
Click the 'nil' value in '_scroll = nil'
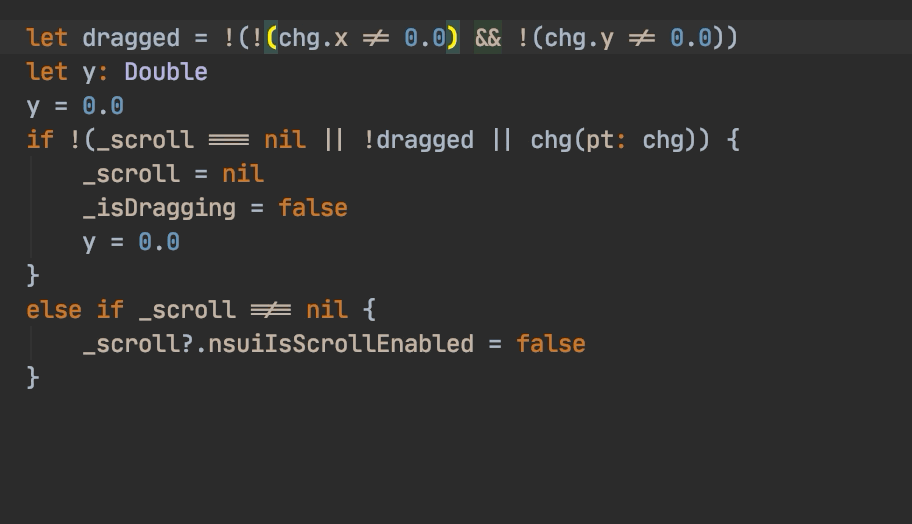(x=243, y=174)
